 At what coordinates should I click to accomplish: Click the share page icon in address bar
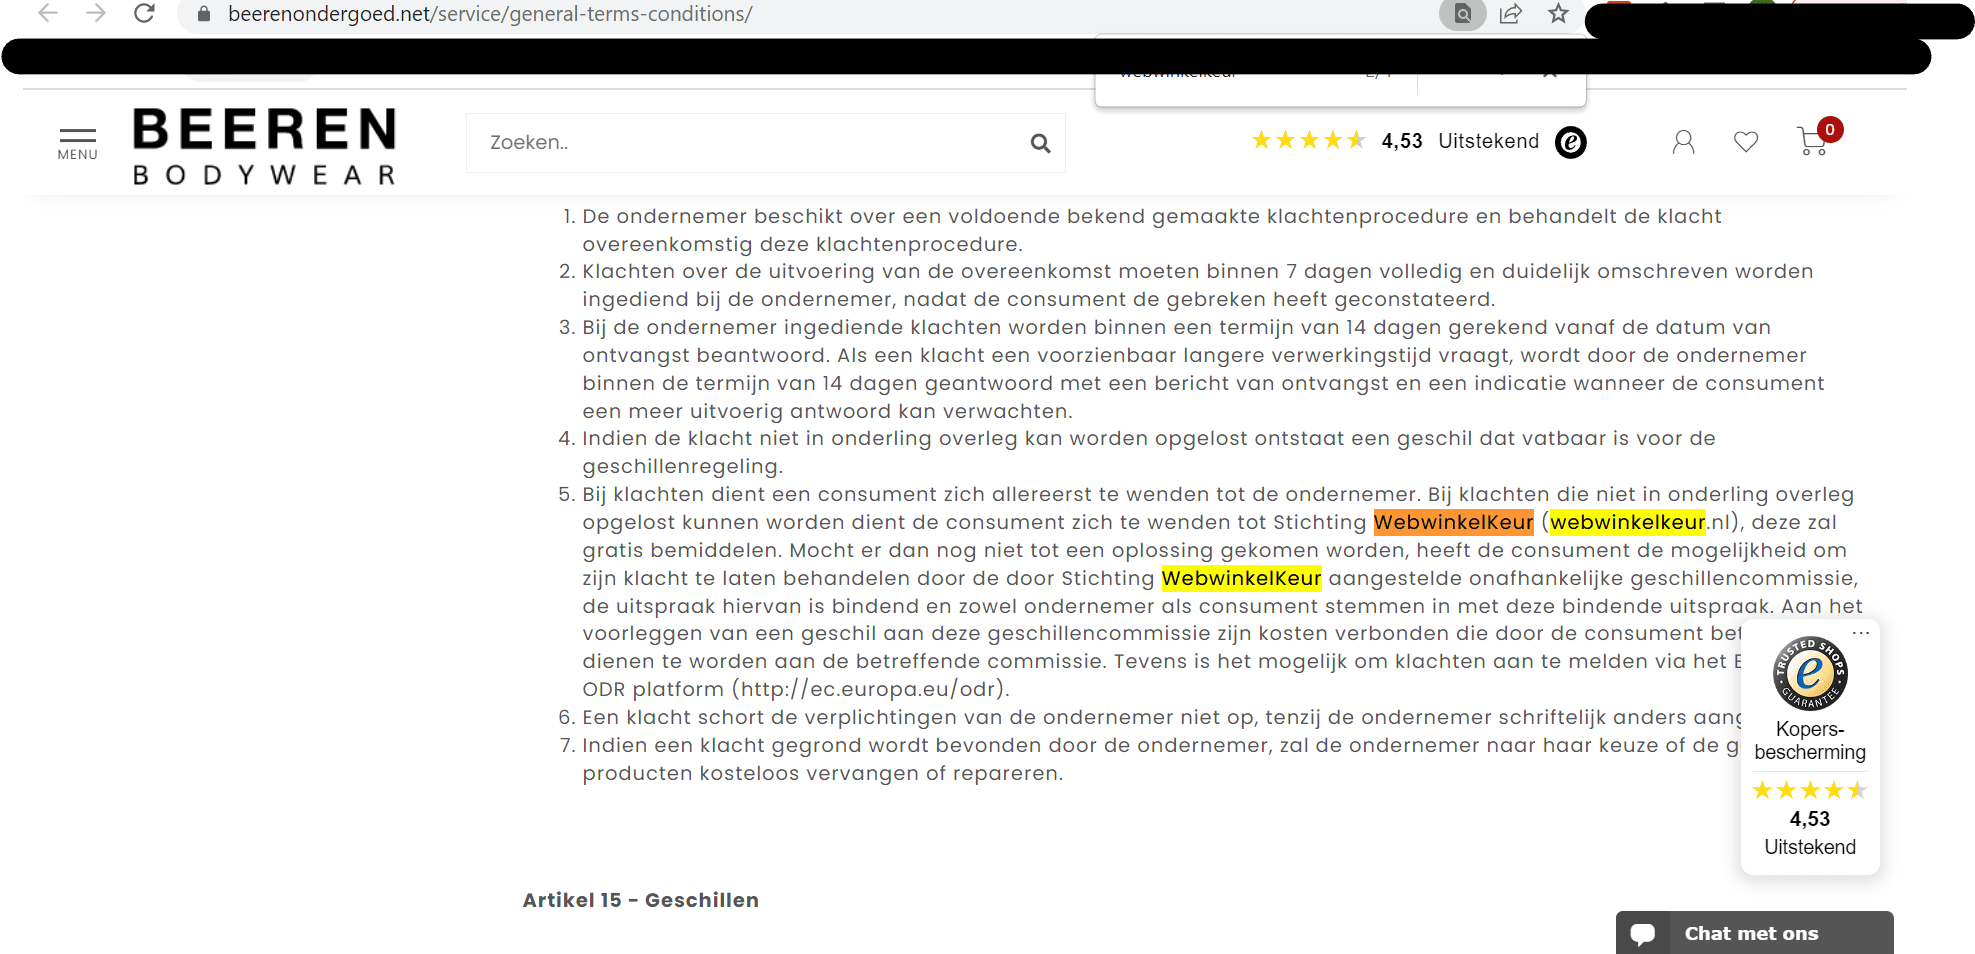click(1510, 14)
